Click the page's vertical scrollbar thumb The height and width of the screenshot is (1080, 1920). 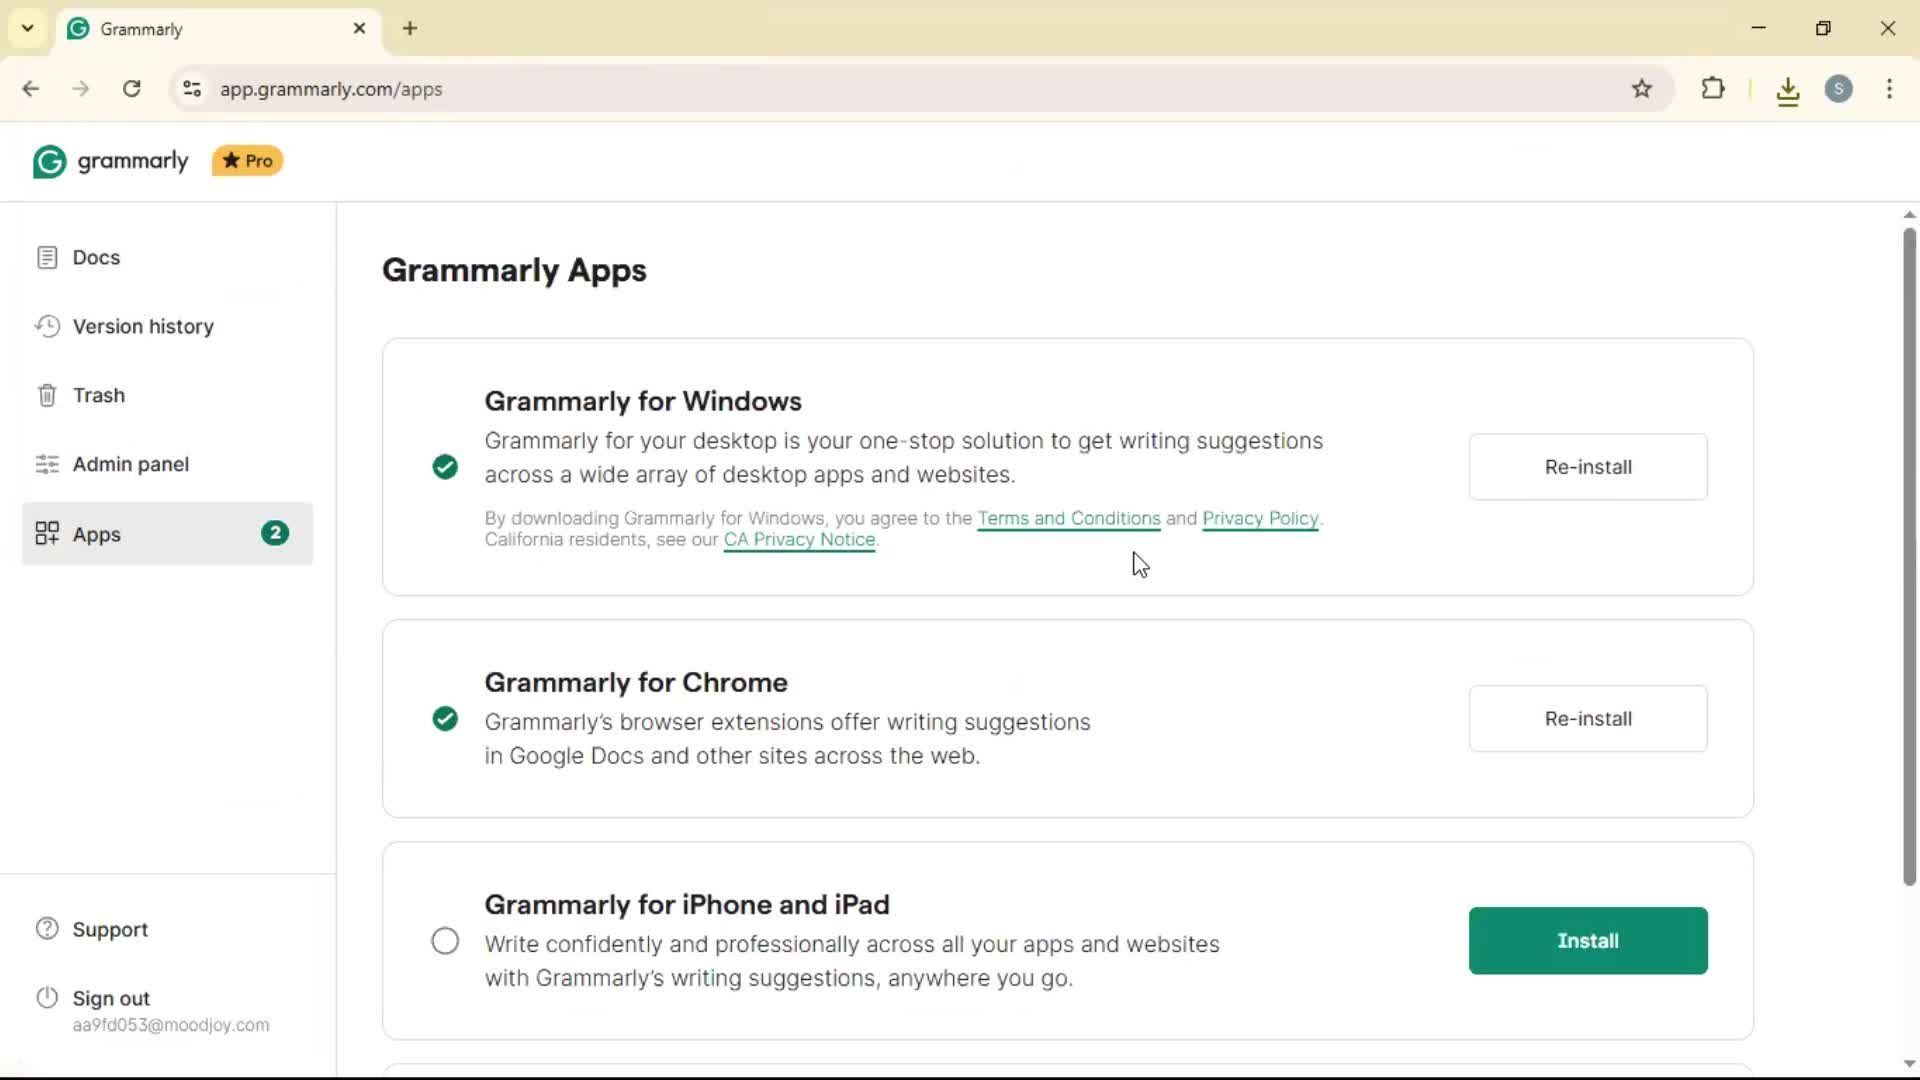pos(1909,555)
